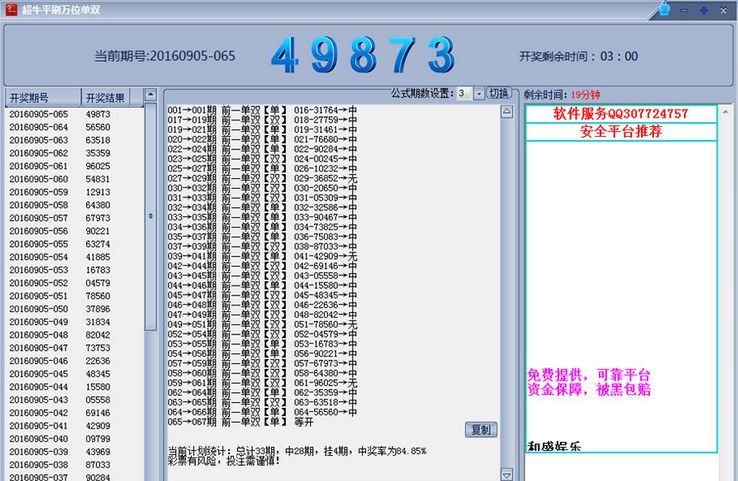Click the large 49873 draw number

363,55
